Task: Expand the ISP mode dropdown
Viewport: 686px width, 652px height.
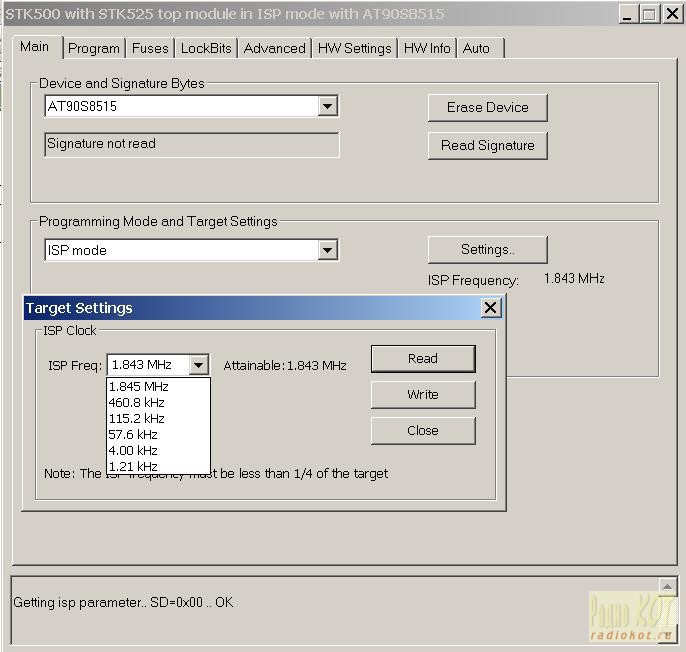Action: (328, 250)
